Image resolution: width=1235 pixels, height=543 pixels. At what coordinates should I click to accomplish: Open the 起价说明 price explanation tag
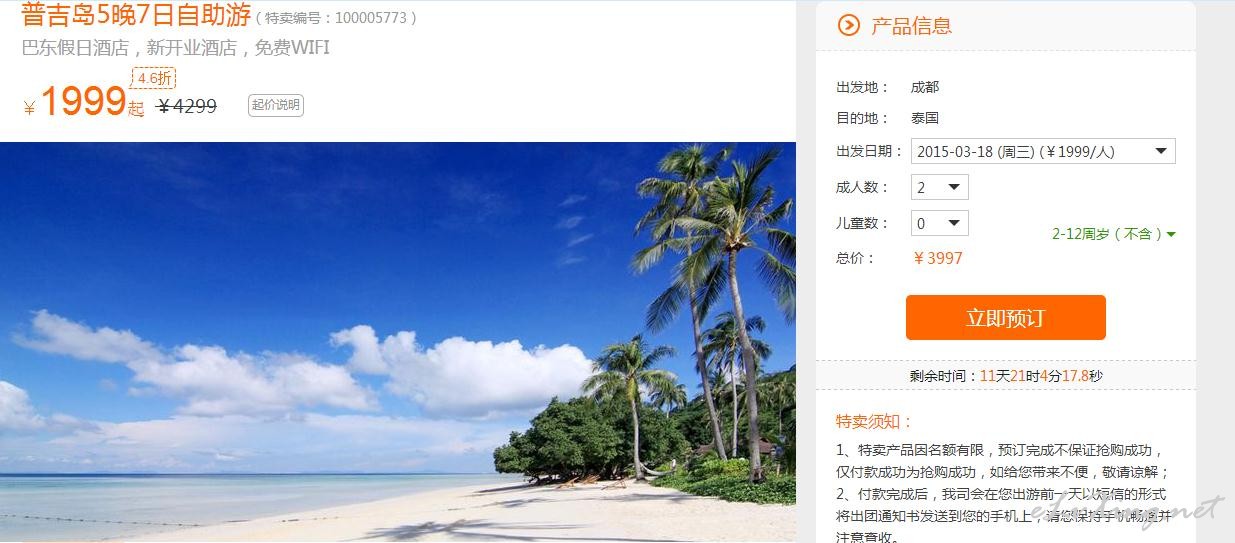(275, 105)
